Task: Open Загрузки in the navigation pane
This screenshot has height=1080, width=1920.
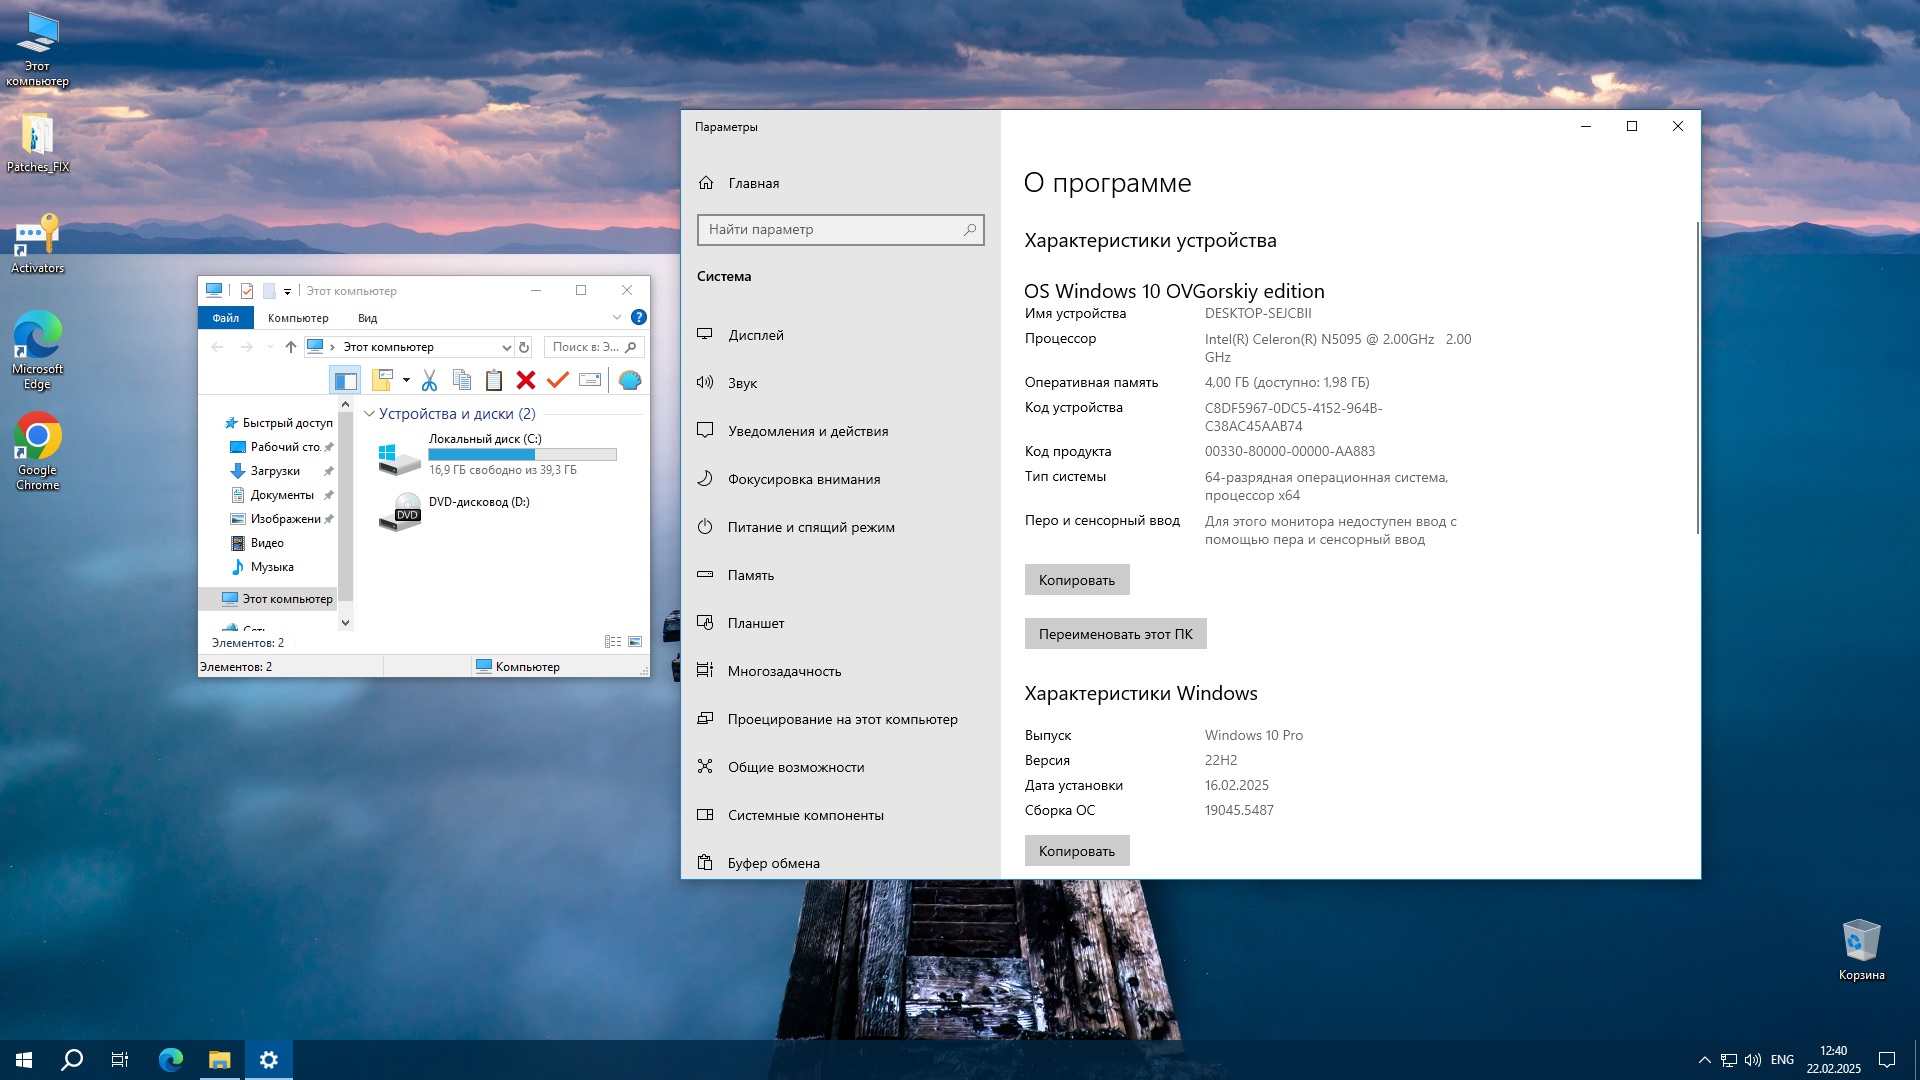Action: click(x=275, y=471)
